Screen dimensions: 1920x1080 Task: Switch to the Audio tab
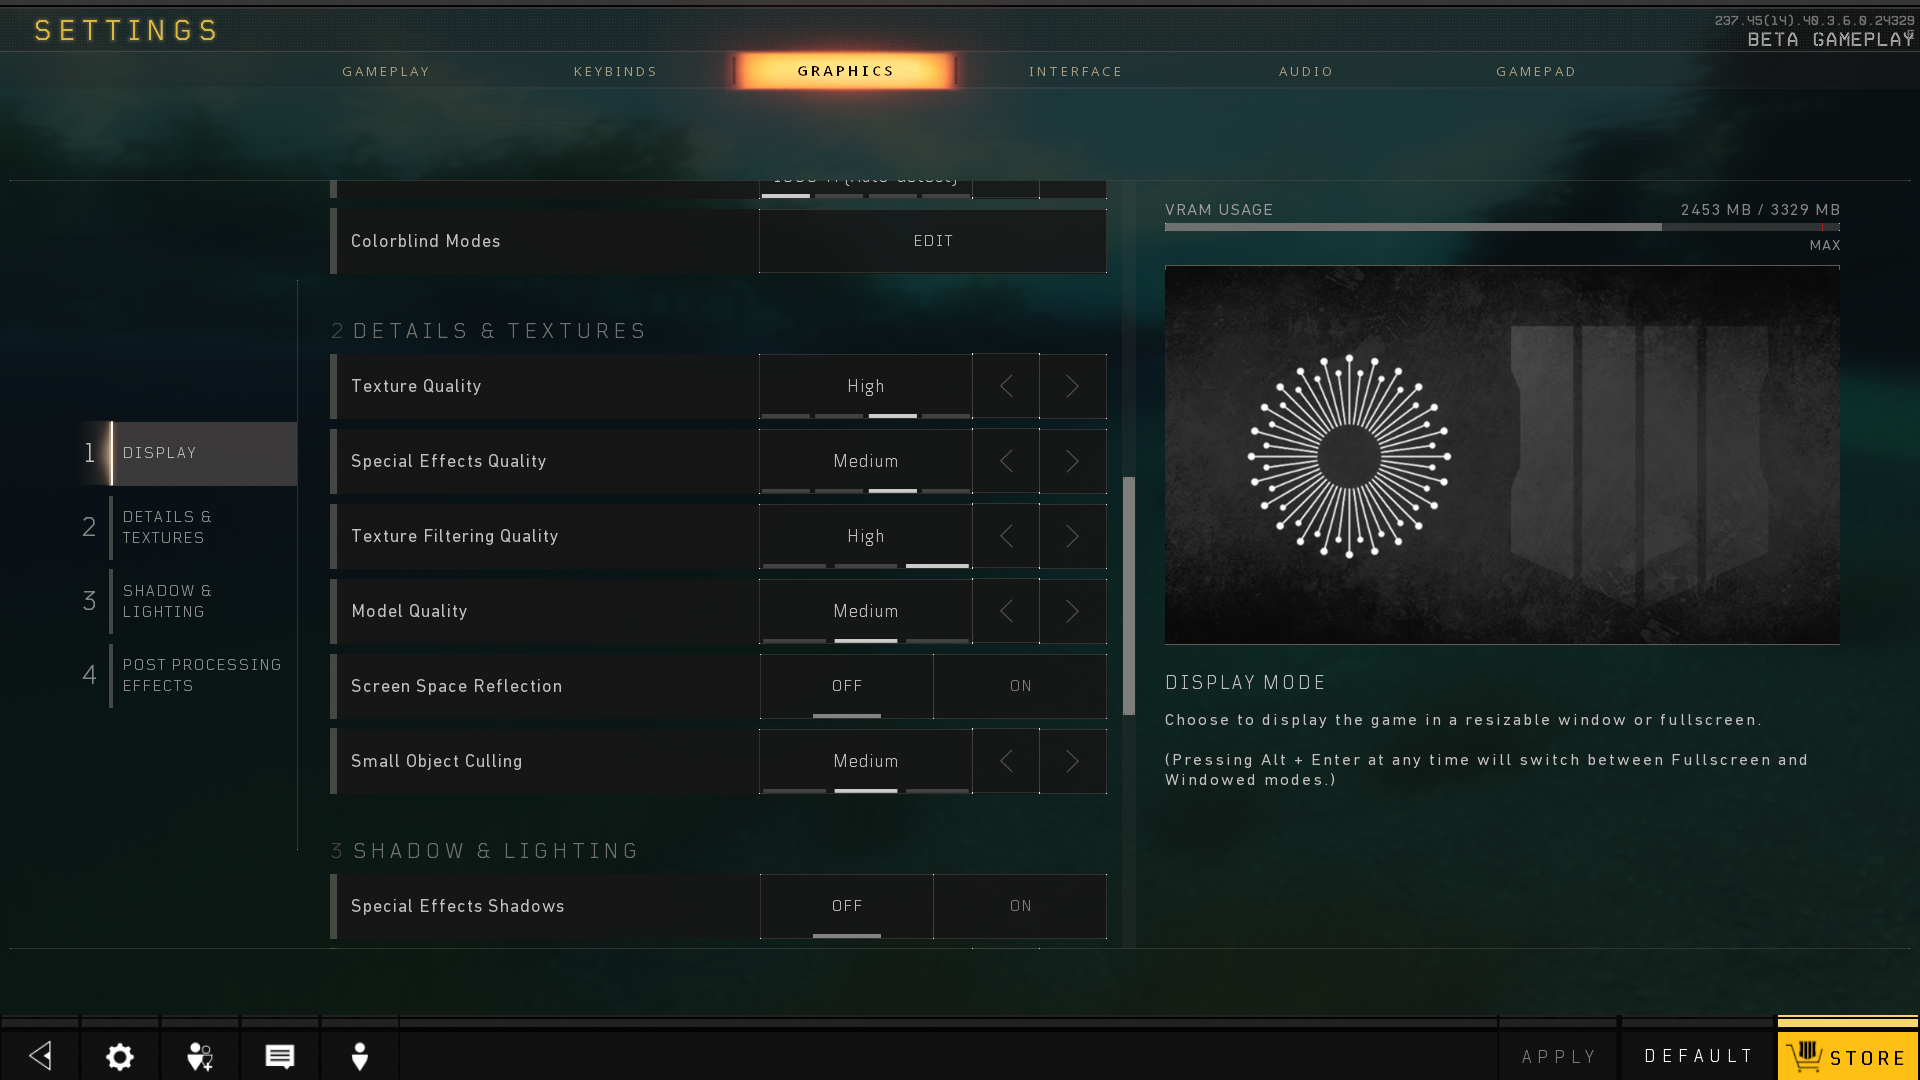(1305, 71)
